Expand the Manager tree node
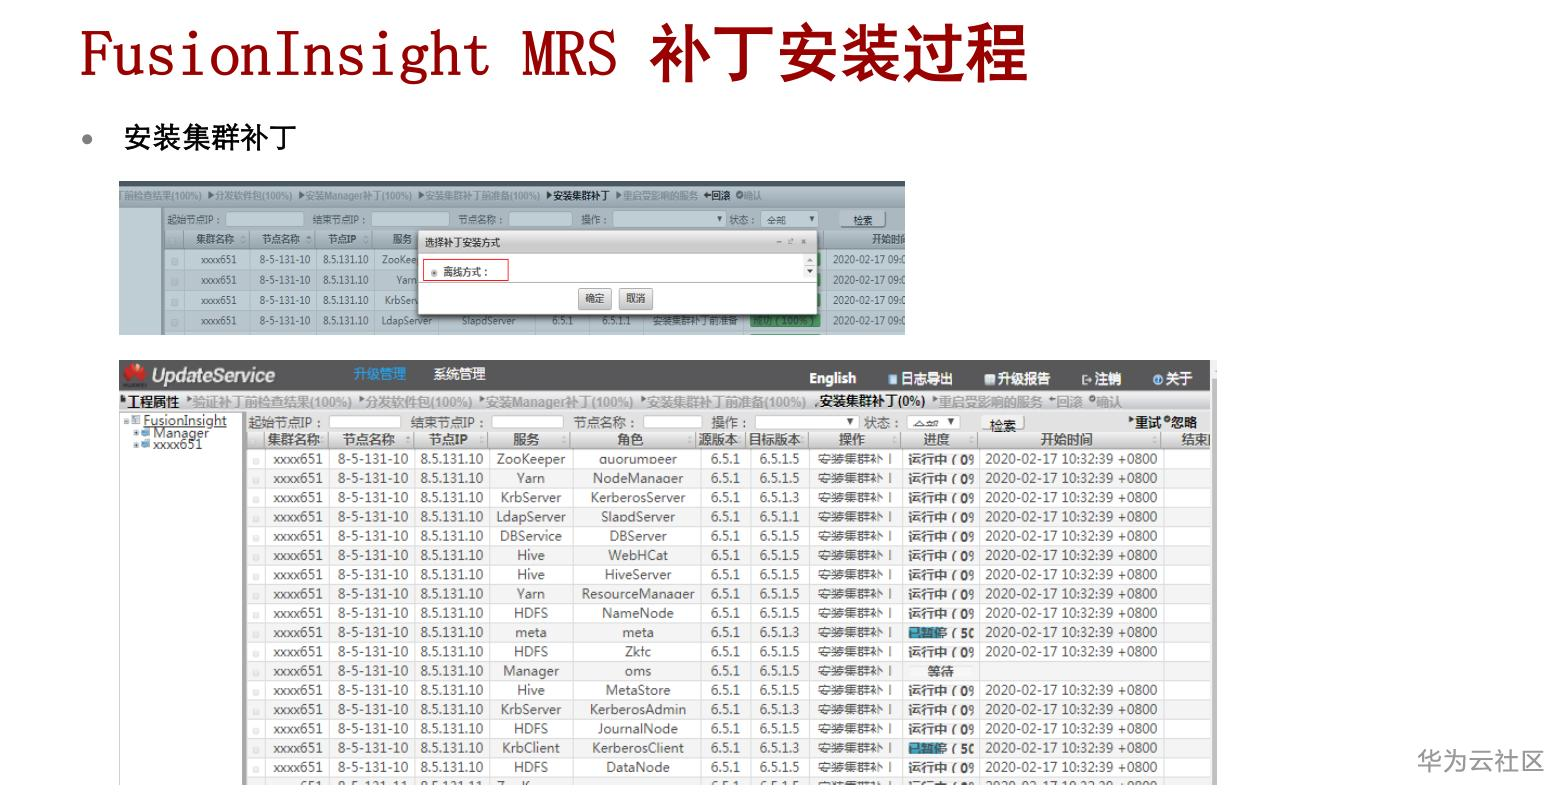The width and height of the screenshot is (1564, 801). click(x=135, y=433)
